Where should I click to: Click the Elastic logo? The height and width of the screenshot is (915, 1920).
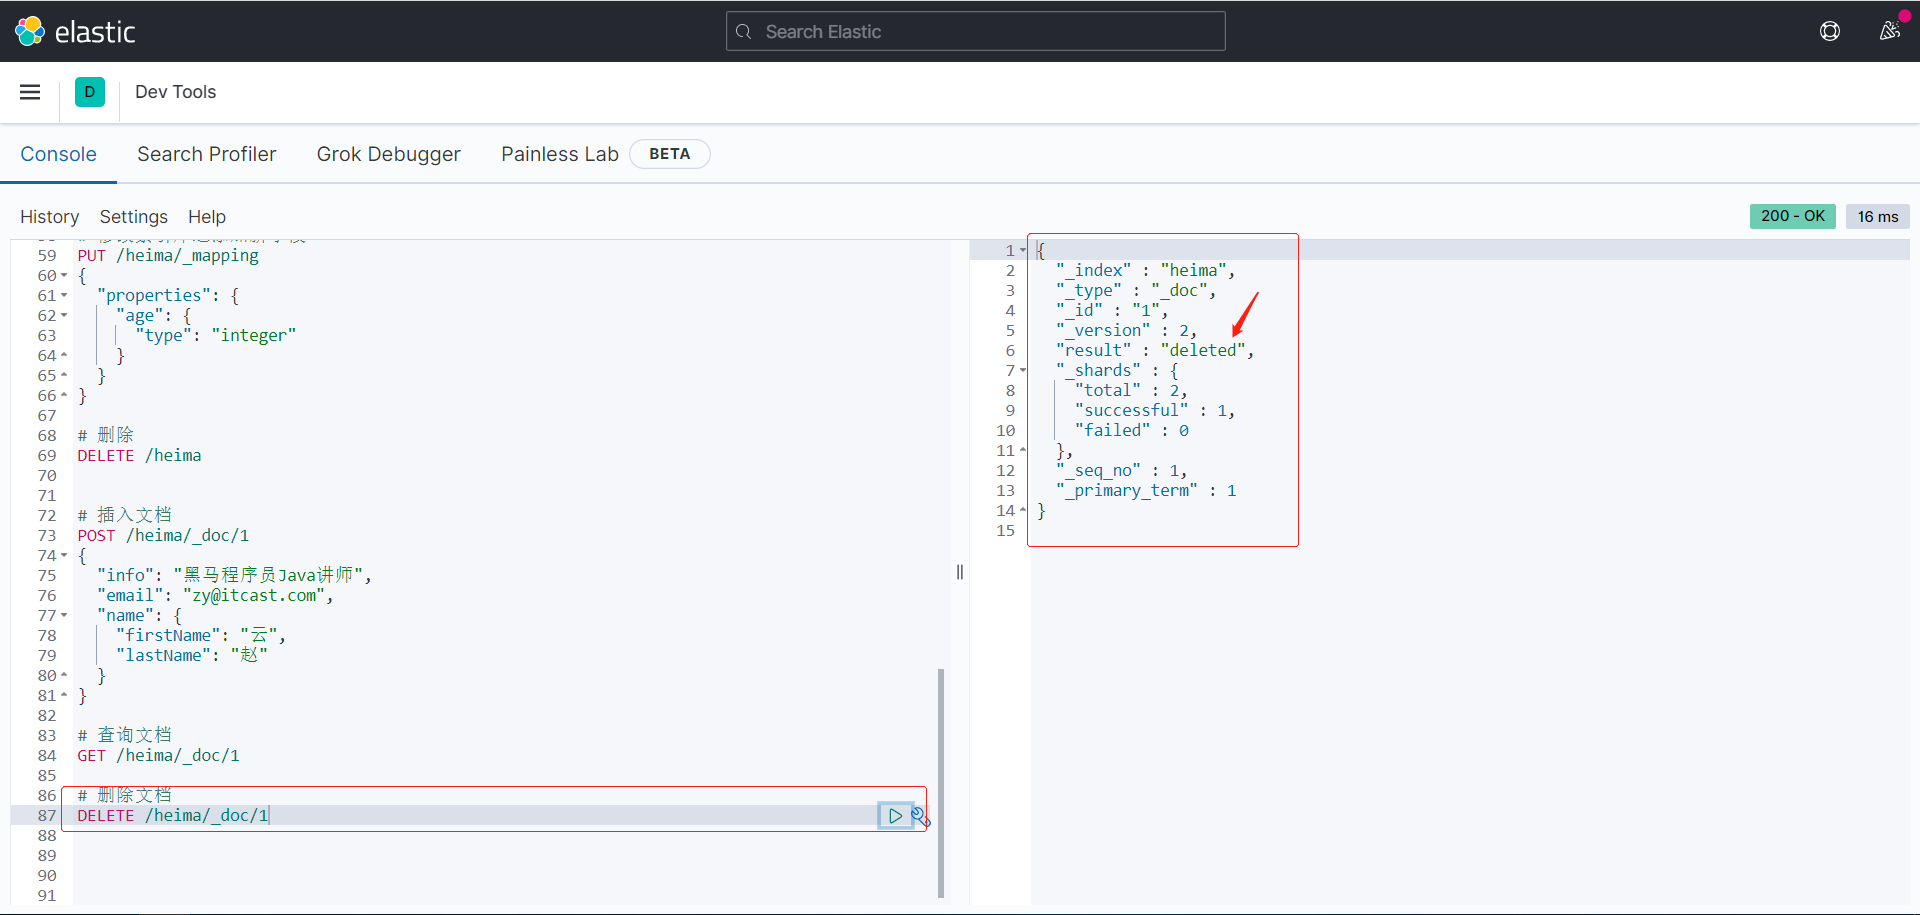click(x=75, y=31)
